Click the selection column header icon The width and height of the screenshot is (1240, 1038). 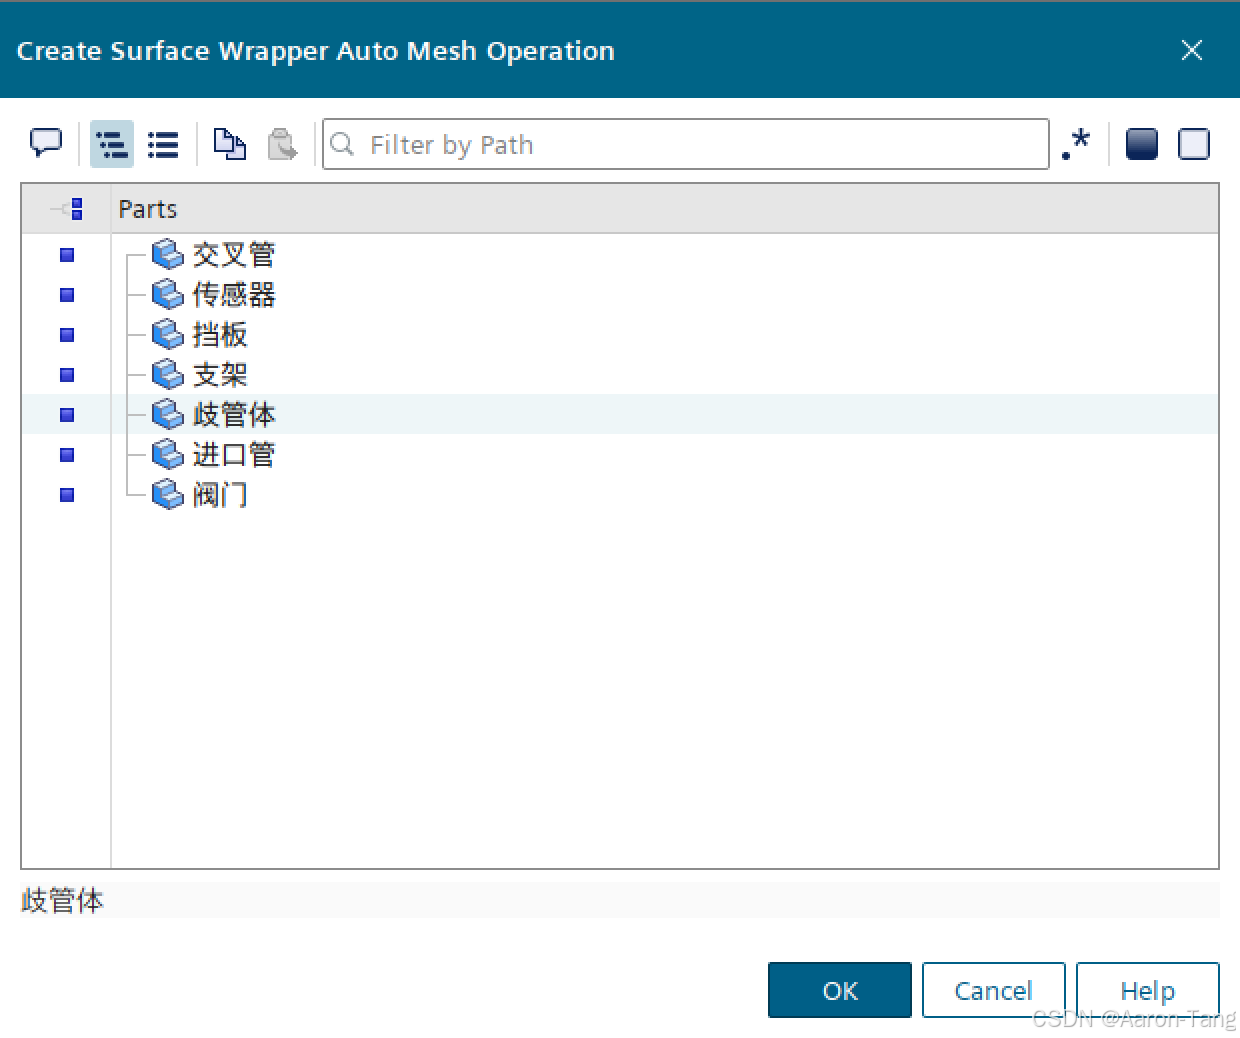pyautogui.click(x=67, y=209)
